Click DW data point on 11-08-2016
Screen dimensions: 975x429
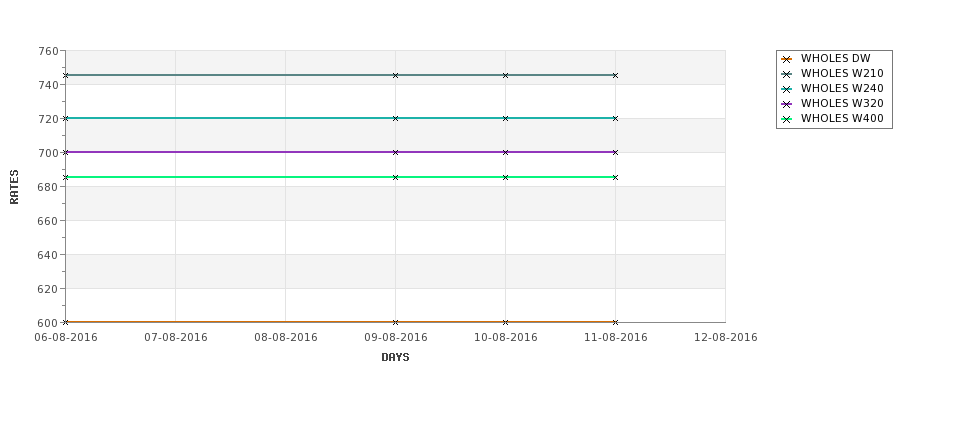pyautogui.click(x=616, y=322)
